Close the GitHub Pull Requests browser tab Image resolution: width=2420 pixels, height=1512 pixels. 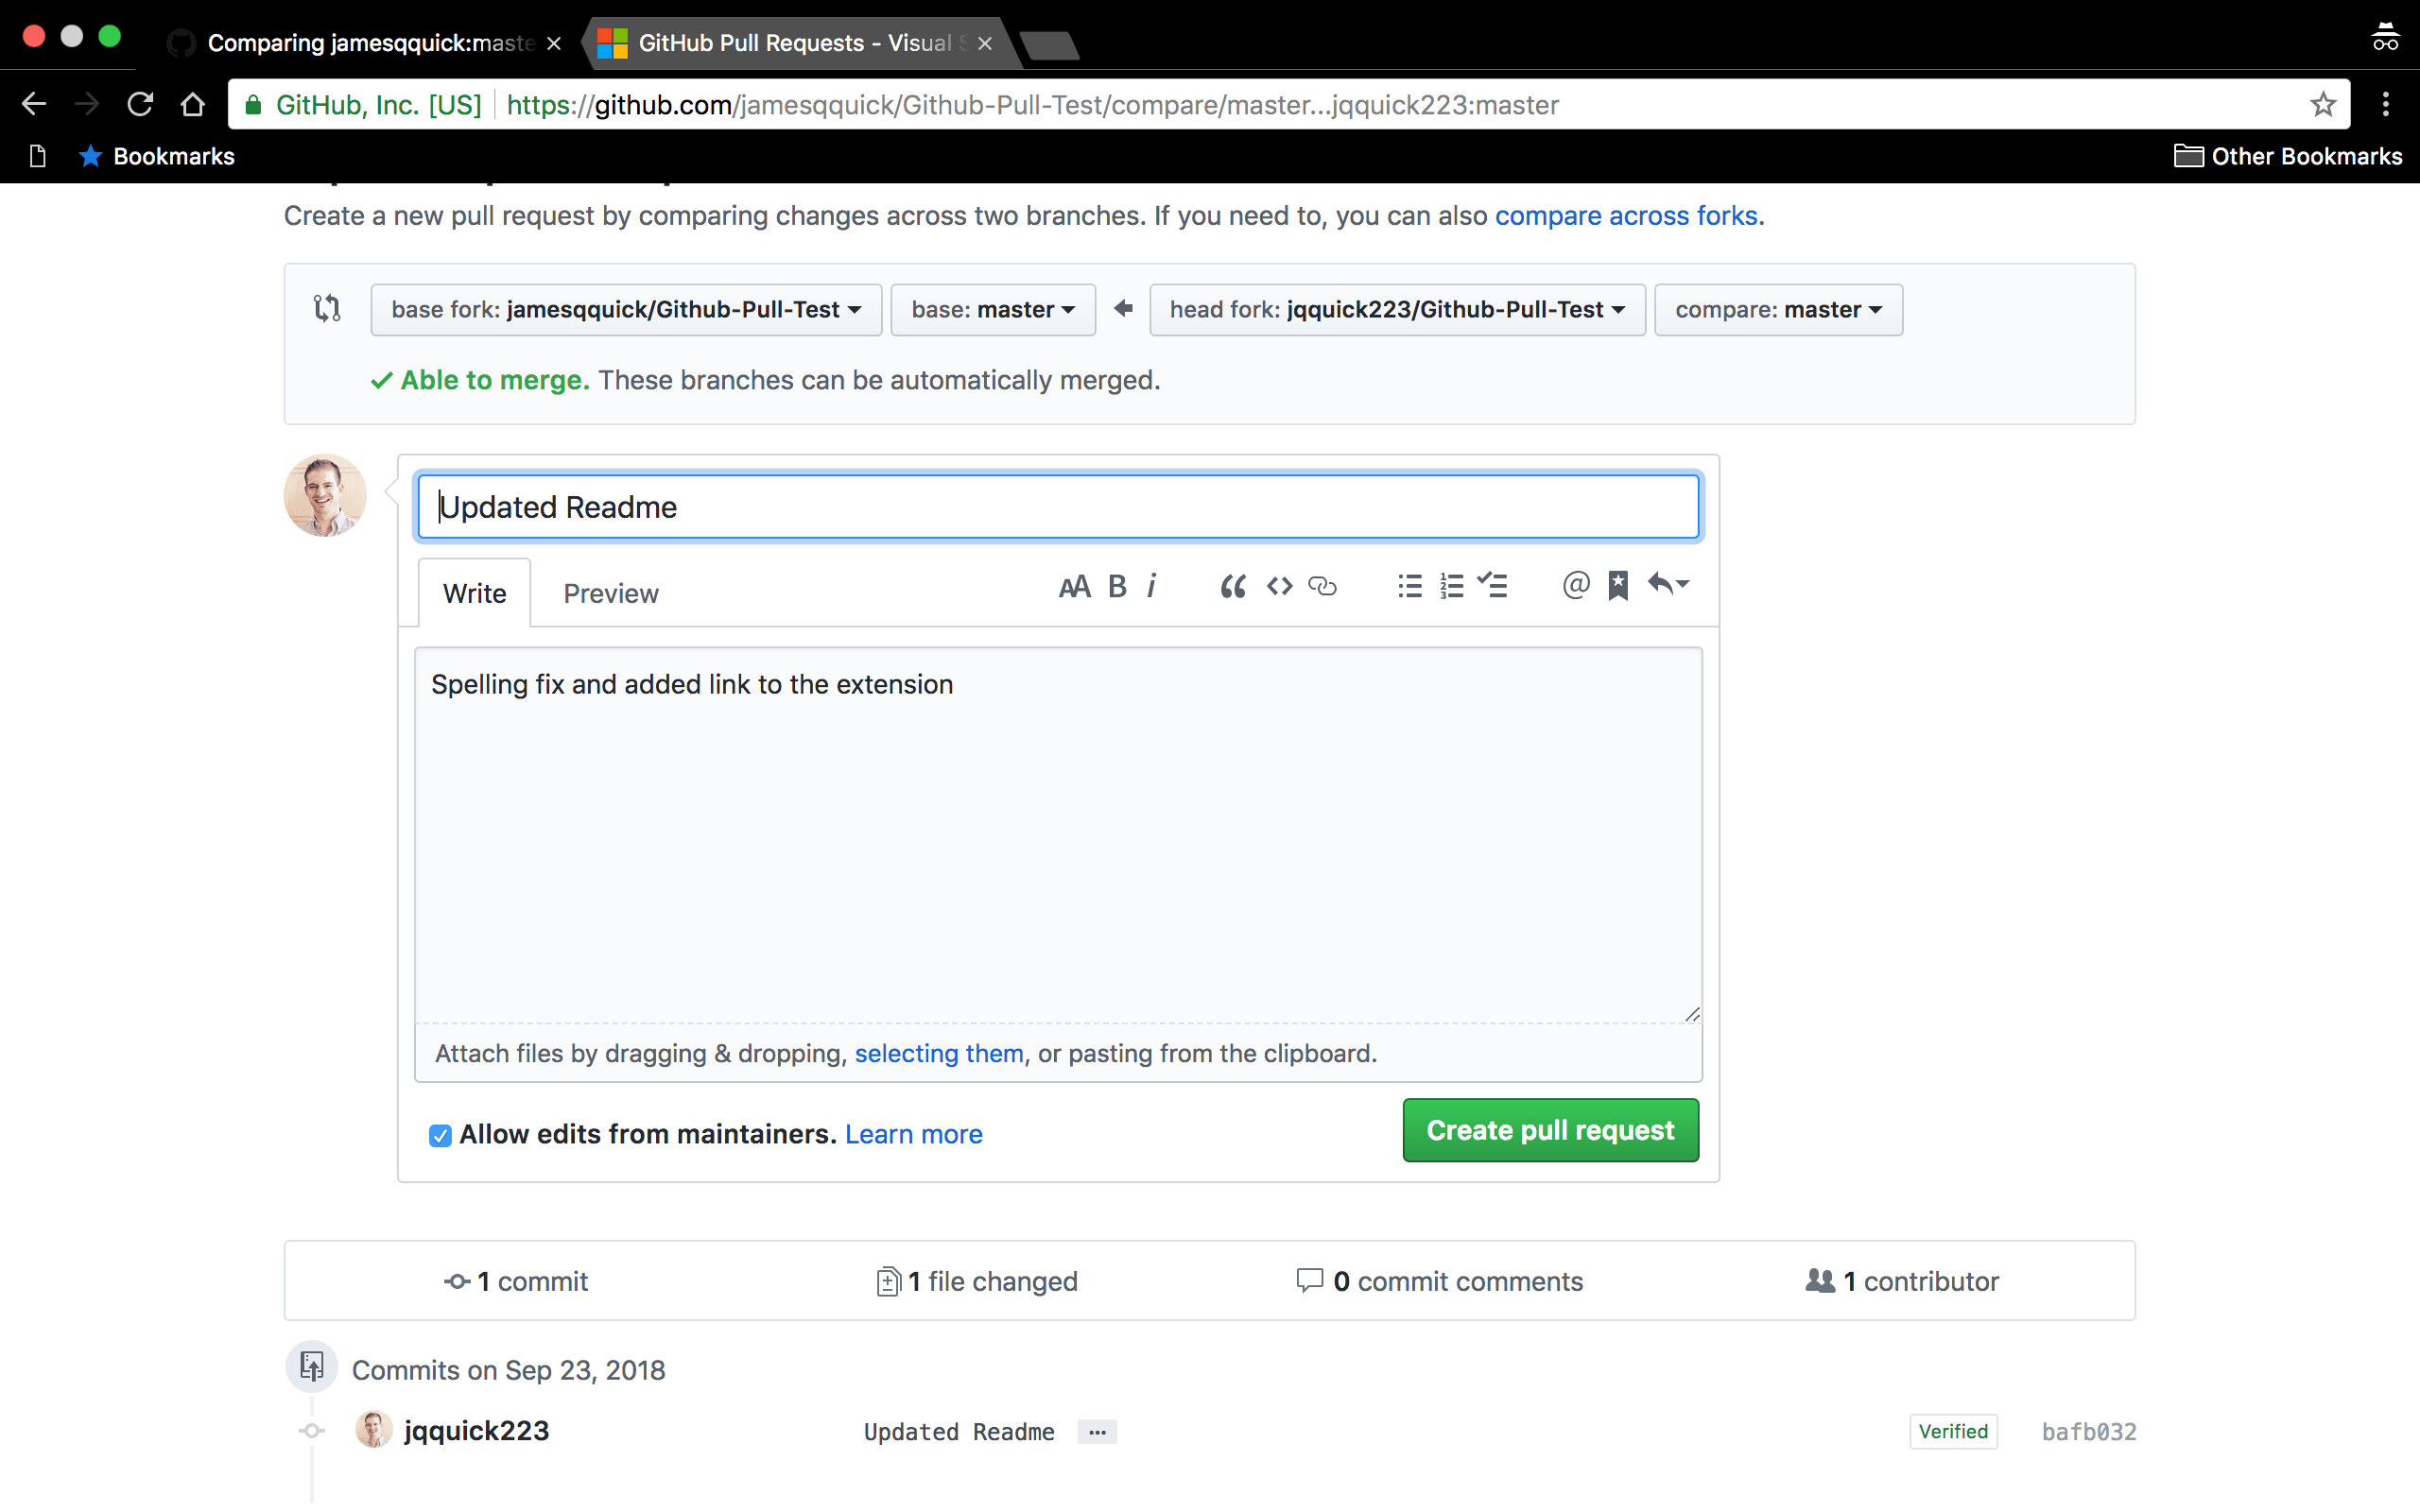tap(984, 43)
